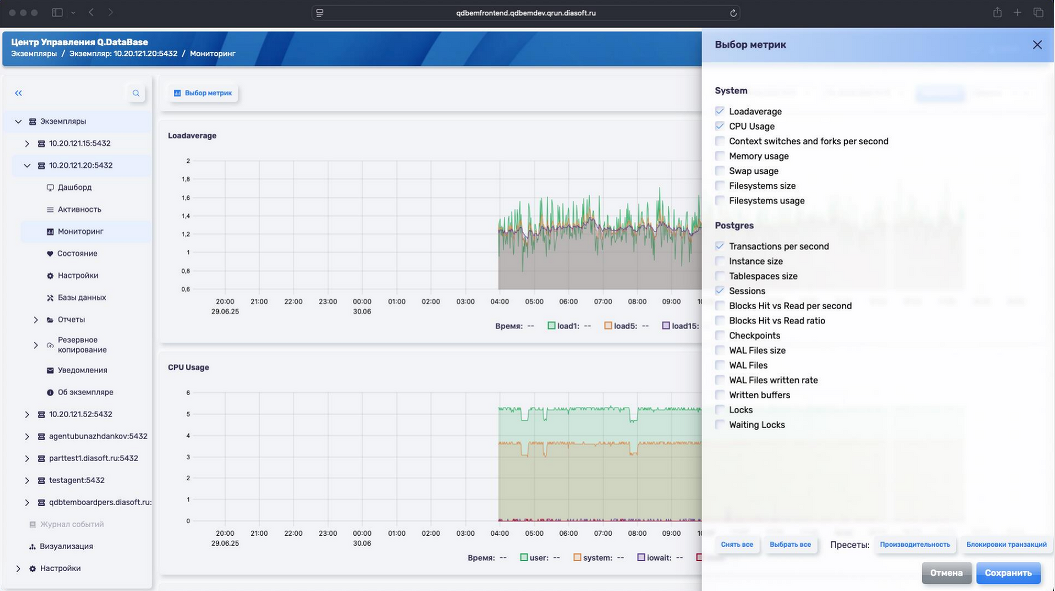The width and height of the screenshot is (1055, 591).
Task: Click server icon beside parttest1.diasoft.ru:5432
Action: (x=41, y=458)
